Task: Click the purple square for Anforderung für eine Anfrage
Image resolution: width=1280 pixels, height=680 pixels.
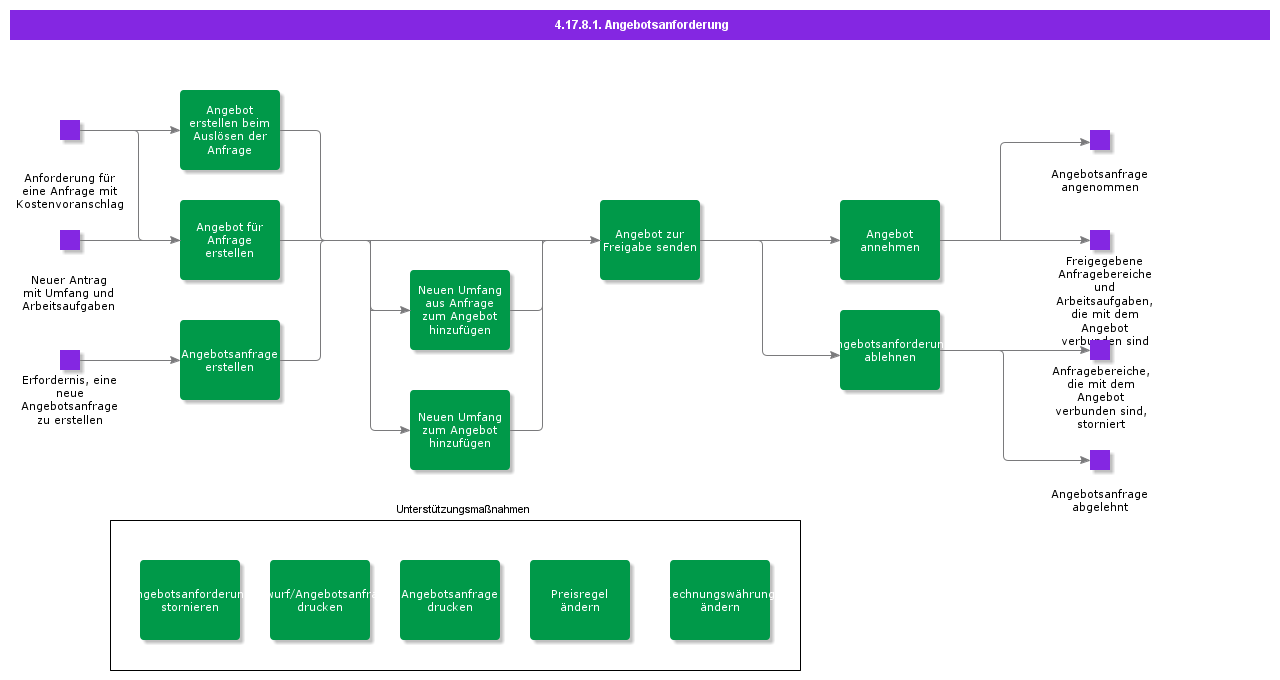Action: tap(70, 130)
